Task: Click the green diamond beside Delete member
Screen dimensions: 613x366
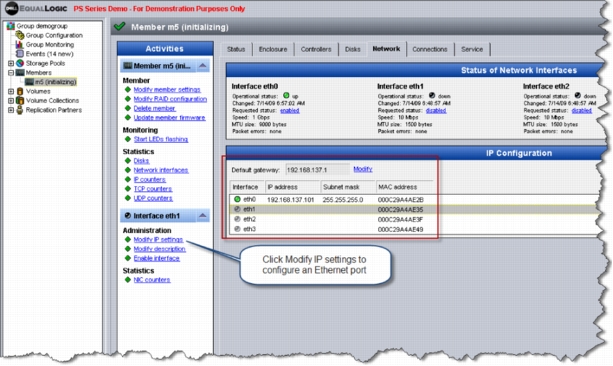Action: [127, 108]
